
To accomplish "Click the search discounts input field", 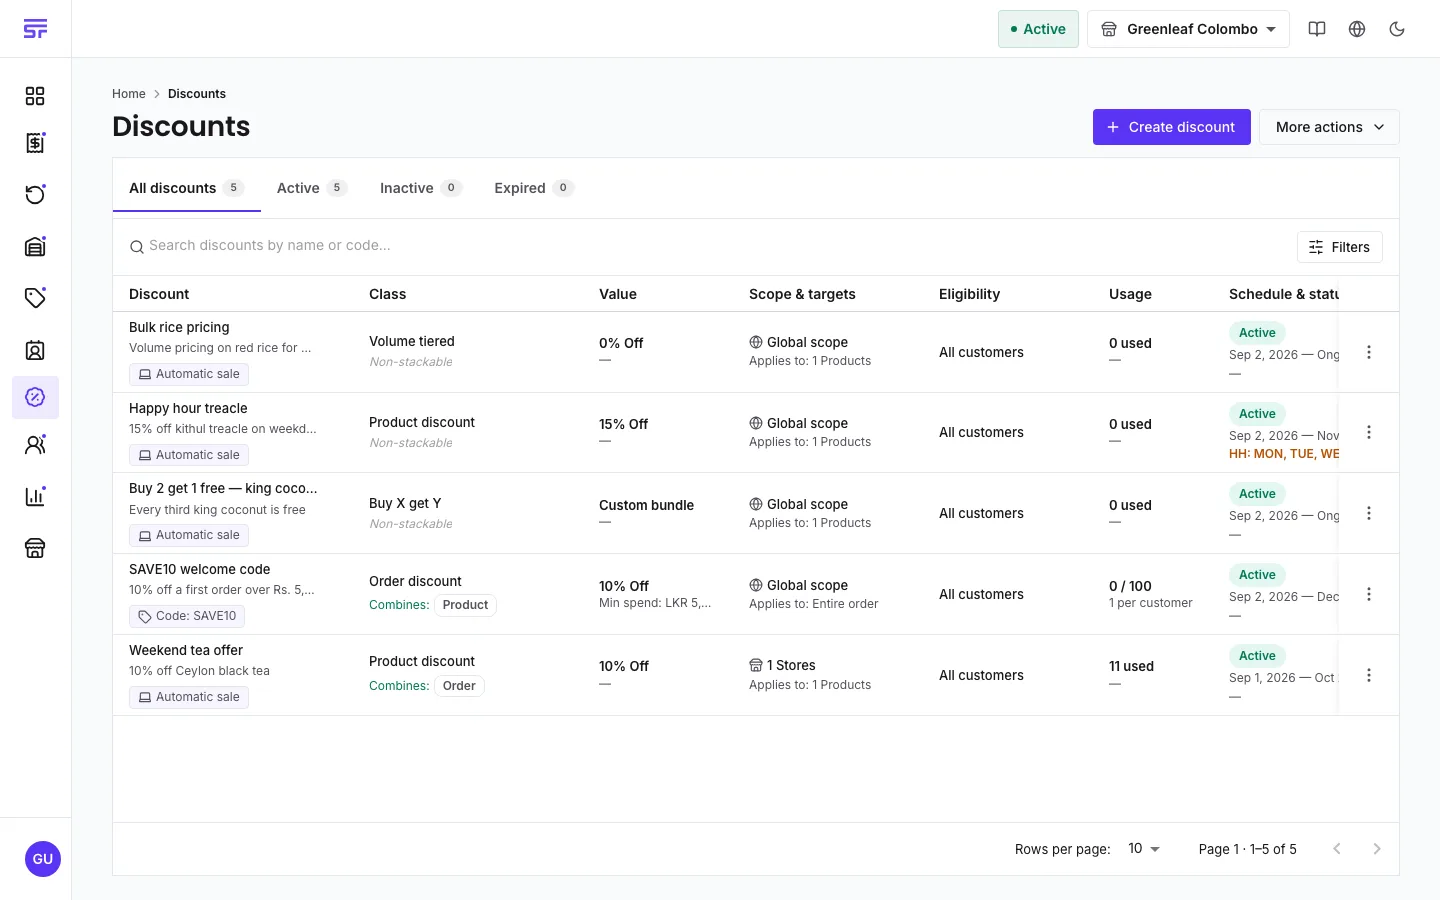I will pyautogui.click(x=705, y=246).
